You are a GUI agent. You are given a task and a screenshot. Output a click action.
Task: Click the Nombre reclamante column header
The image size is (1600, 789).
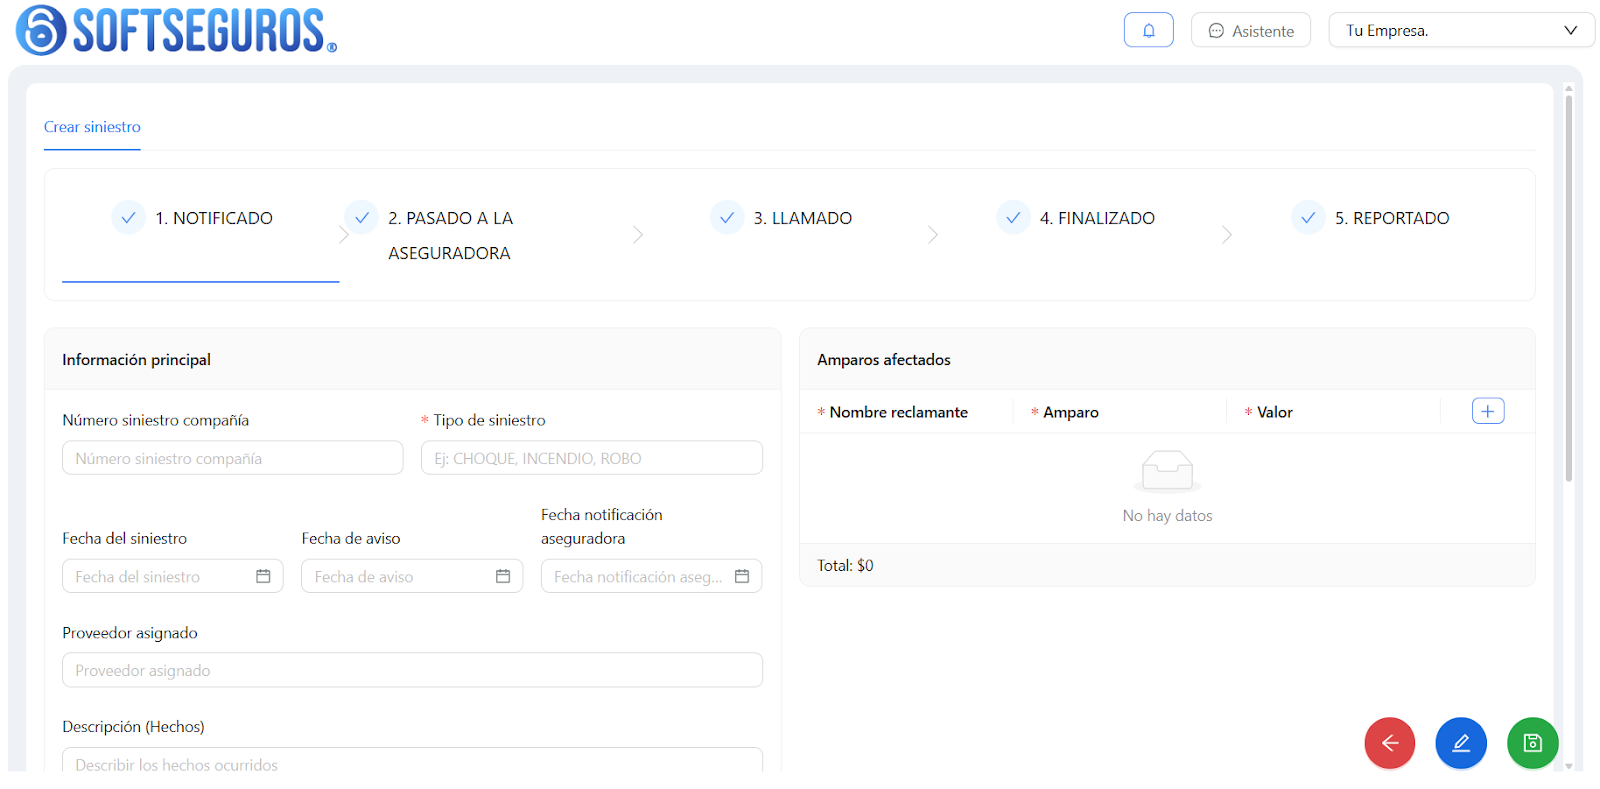[x=898, y=412]
